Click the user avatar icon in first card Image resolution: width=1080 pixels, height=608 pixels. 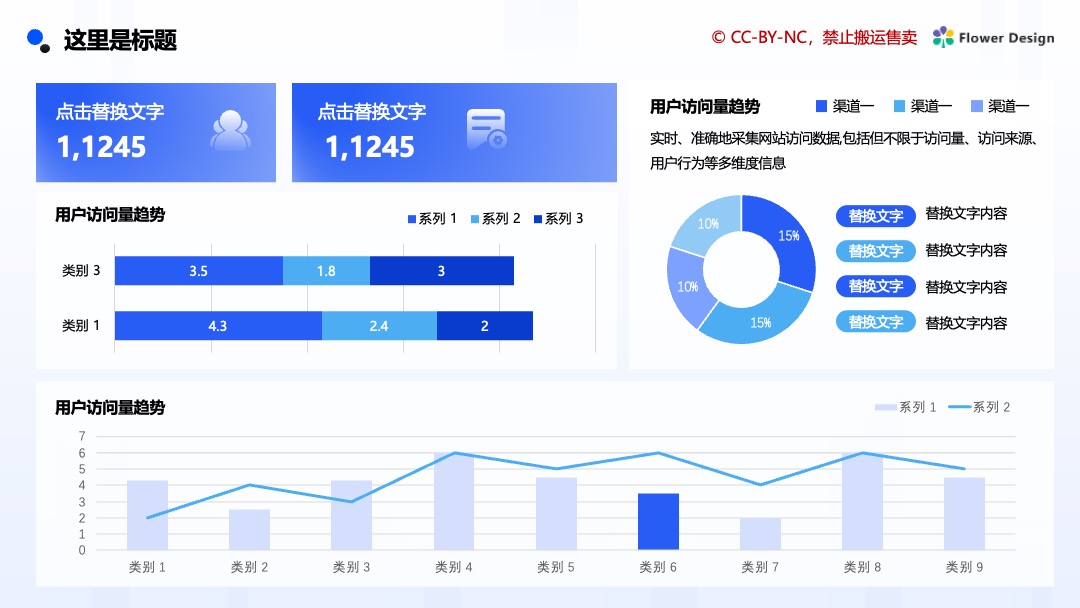tap(230, 130)
